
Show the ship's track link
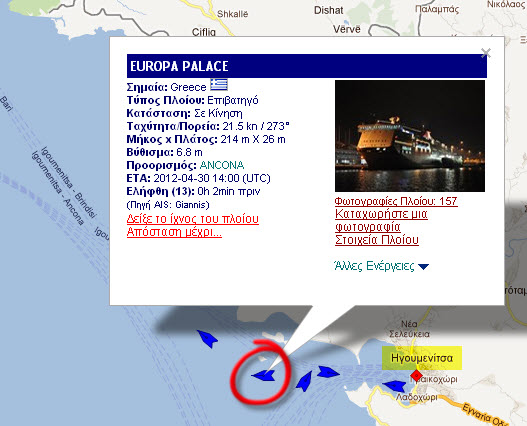click(x=193, y=219)
